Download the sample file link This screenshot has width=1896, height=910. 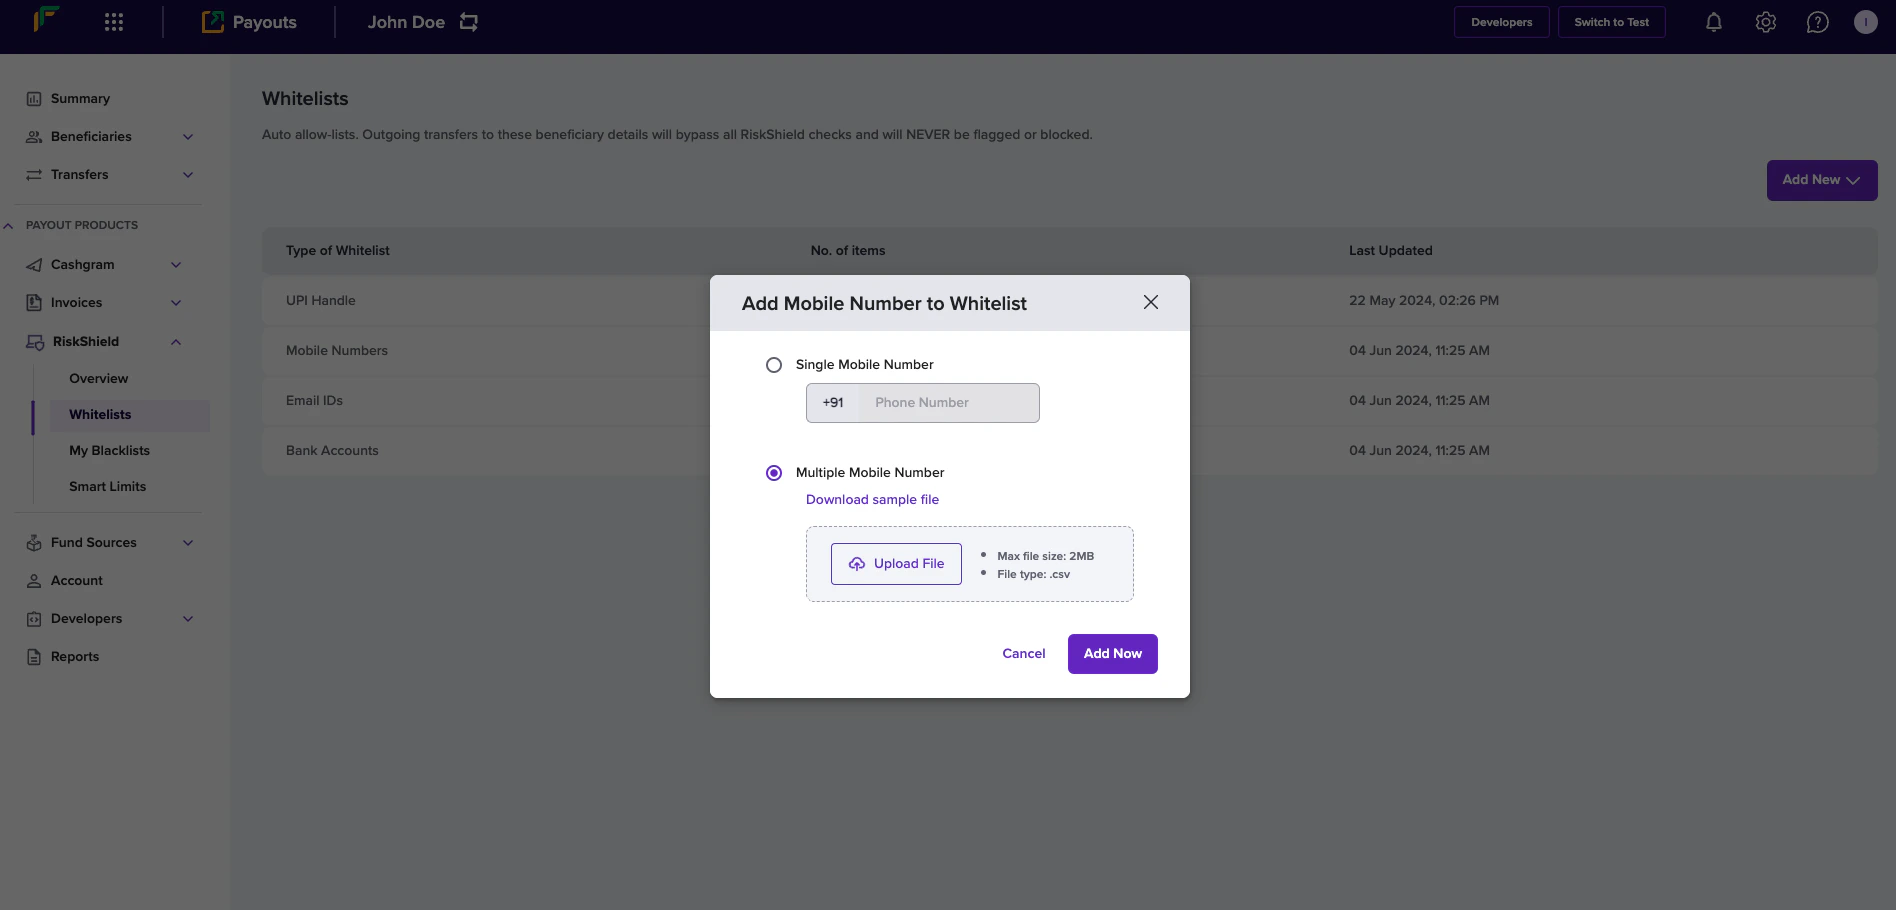[872, 500]
